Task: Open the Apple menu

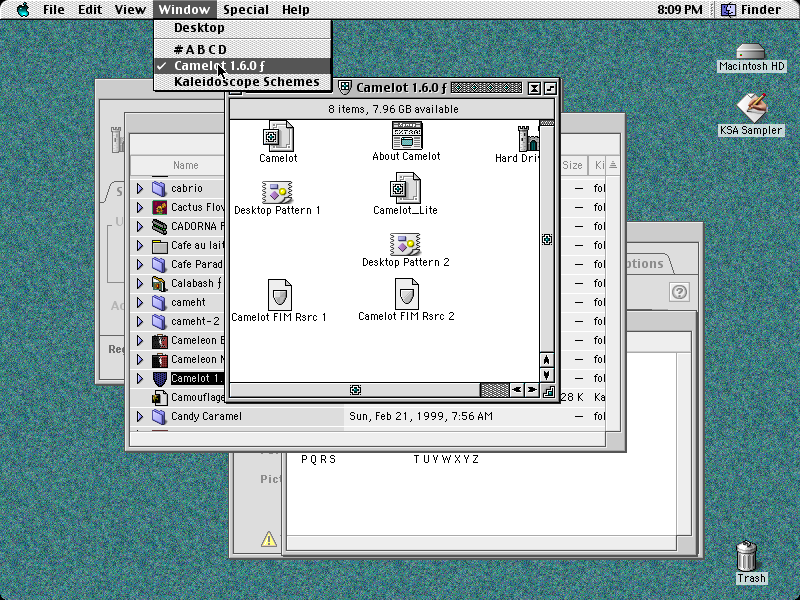Action: click(x=23, y=9)
